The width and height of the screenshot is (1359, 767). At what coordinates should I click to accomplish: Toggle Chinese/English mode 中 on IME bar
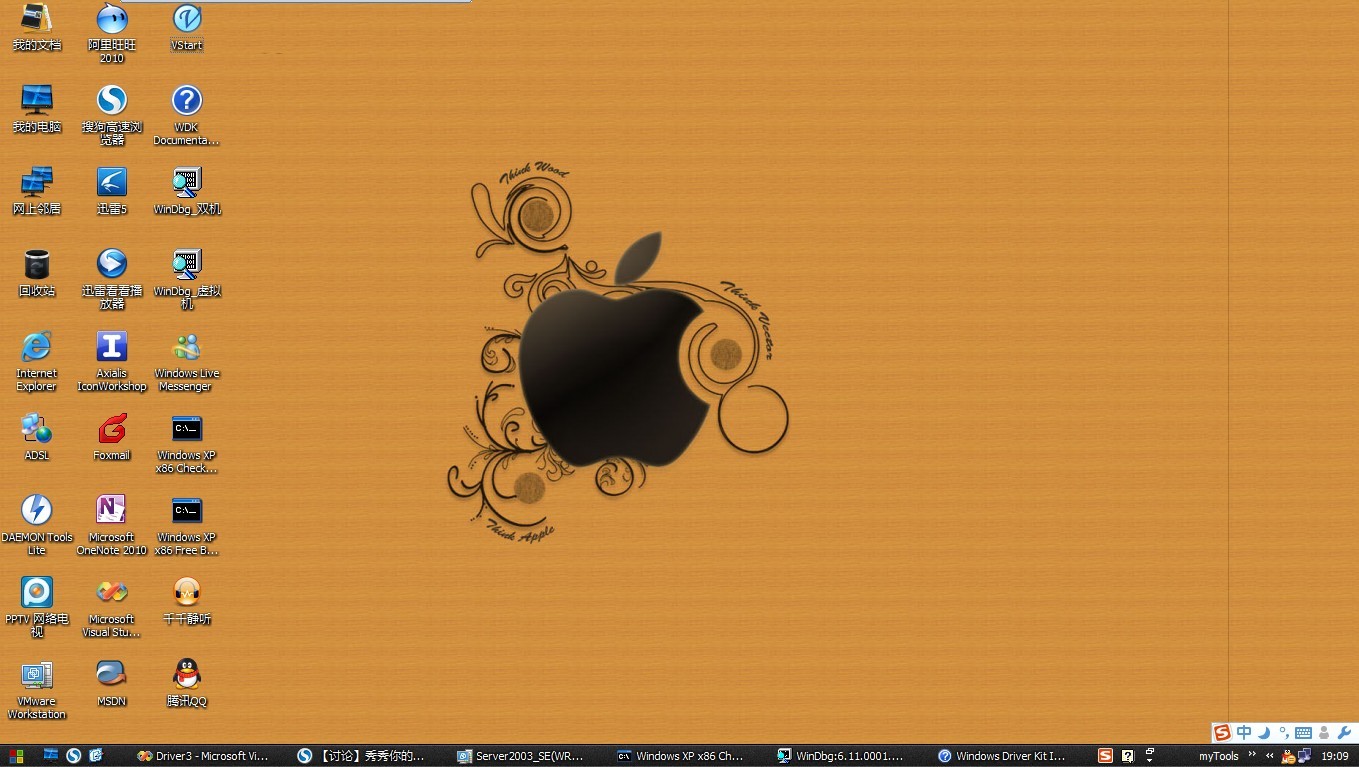[1244, 733]
